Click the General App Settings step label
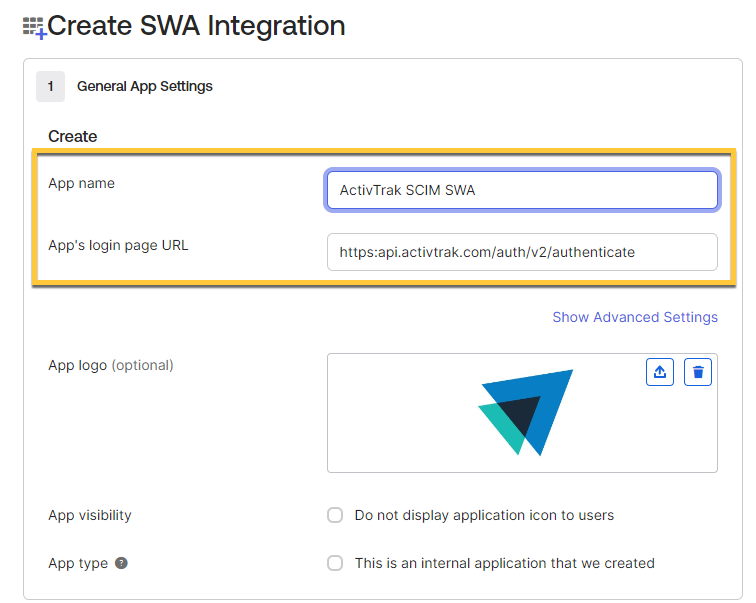This screenshot has width=756, height=603. click(x=145, y=86)
